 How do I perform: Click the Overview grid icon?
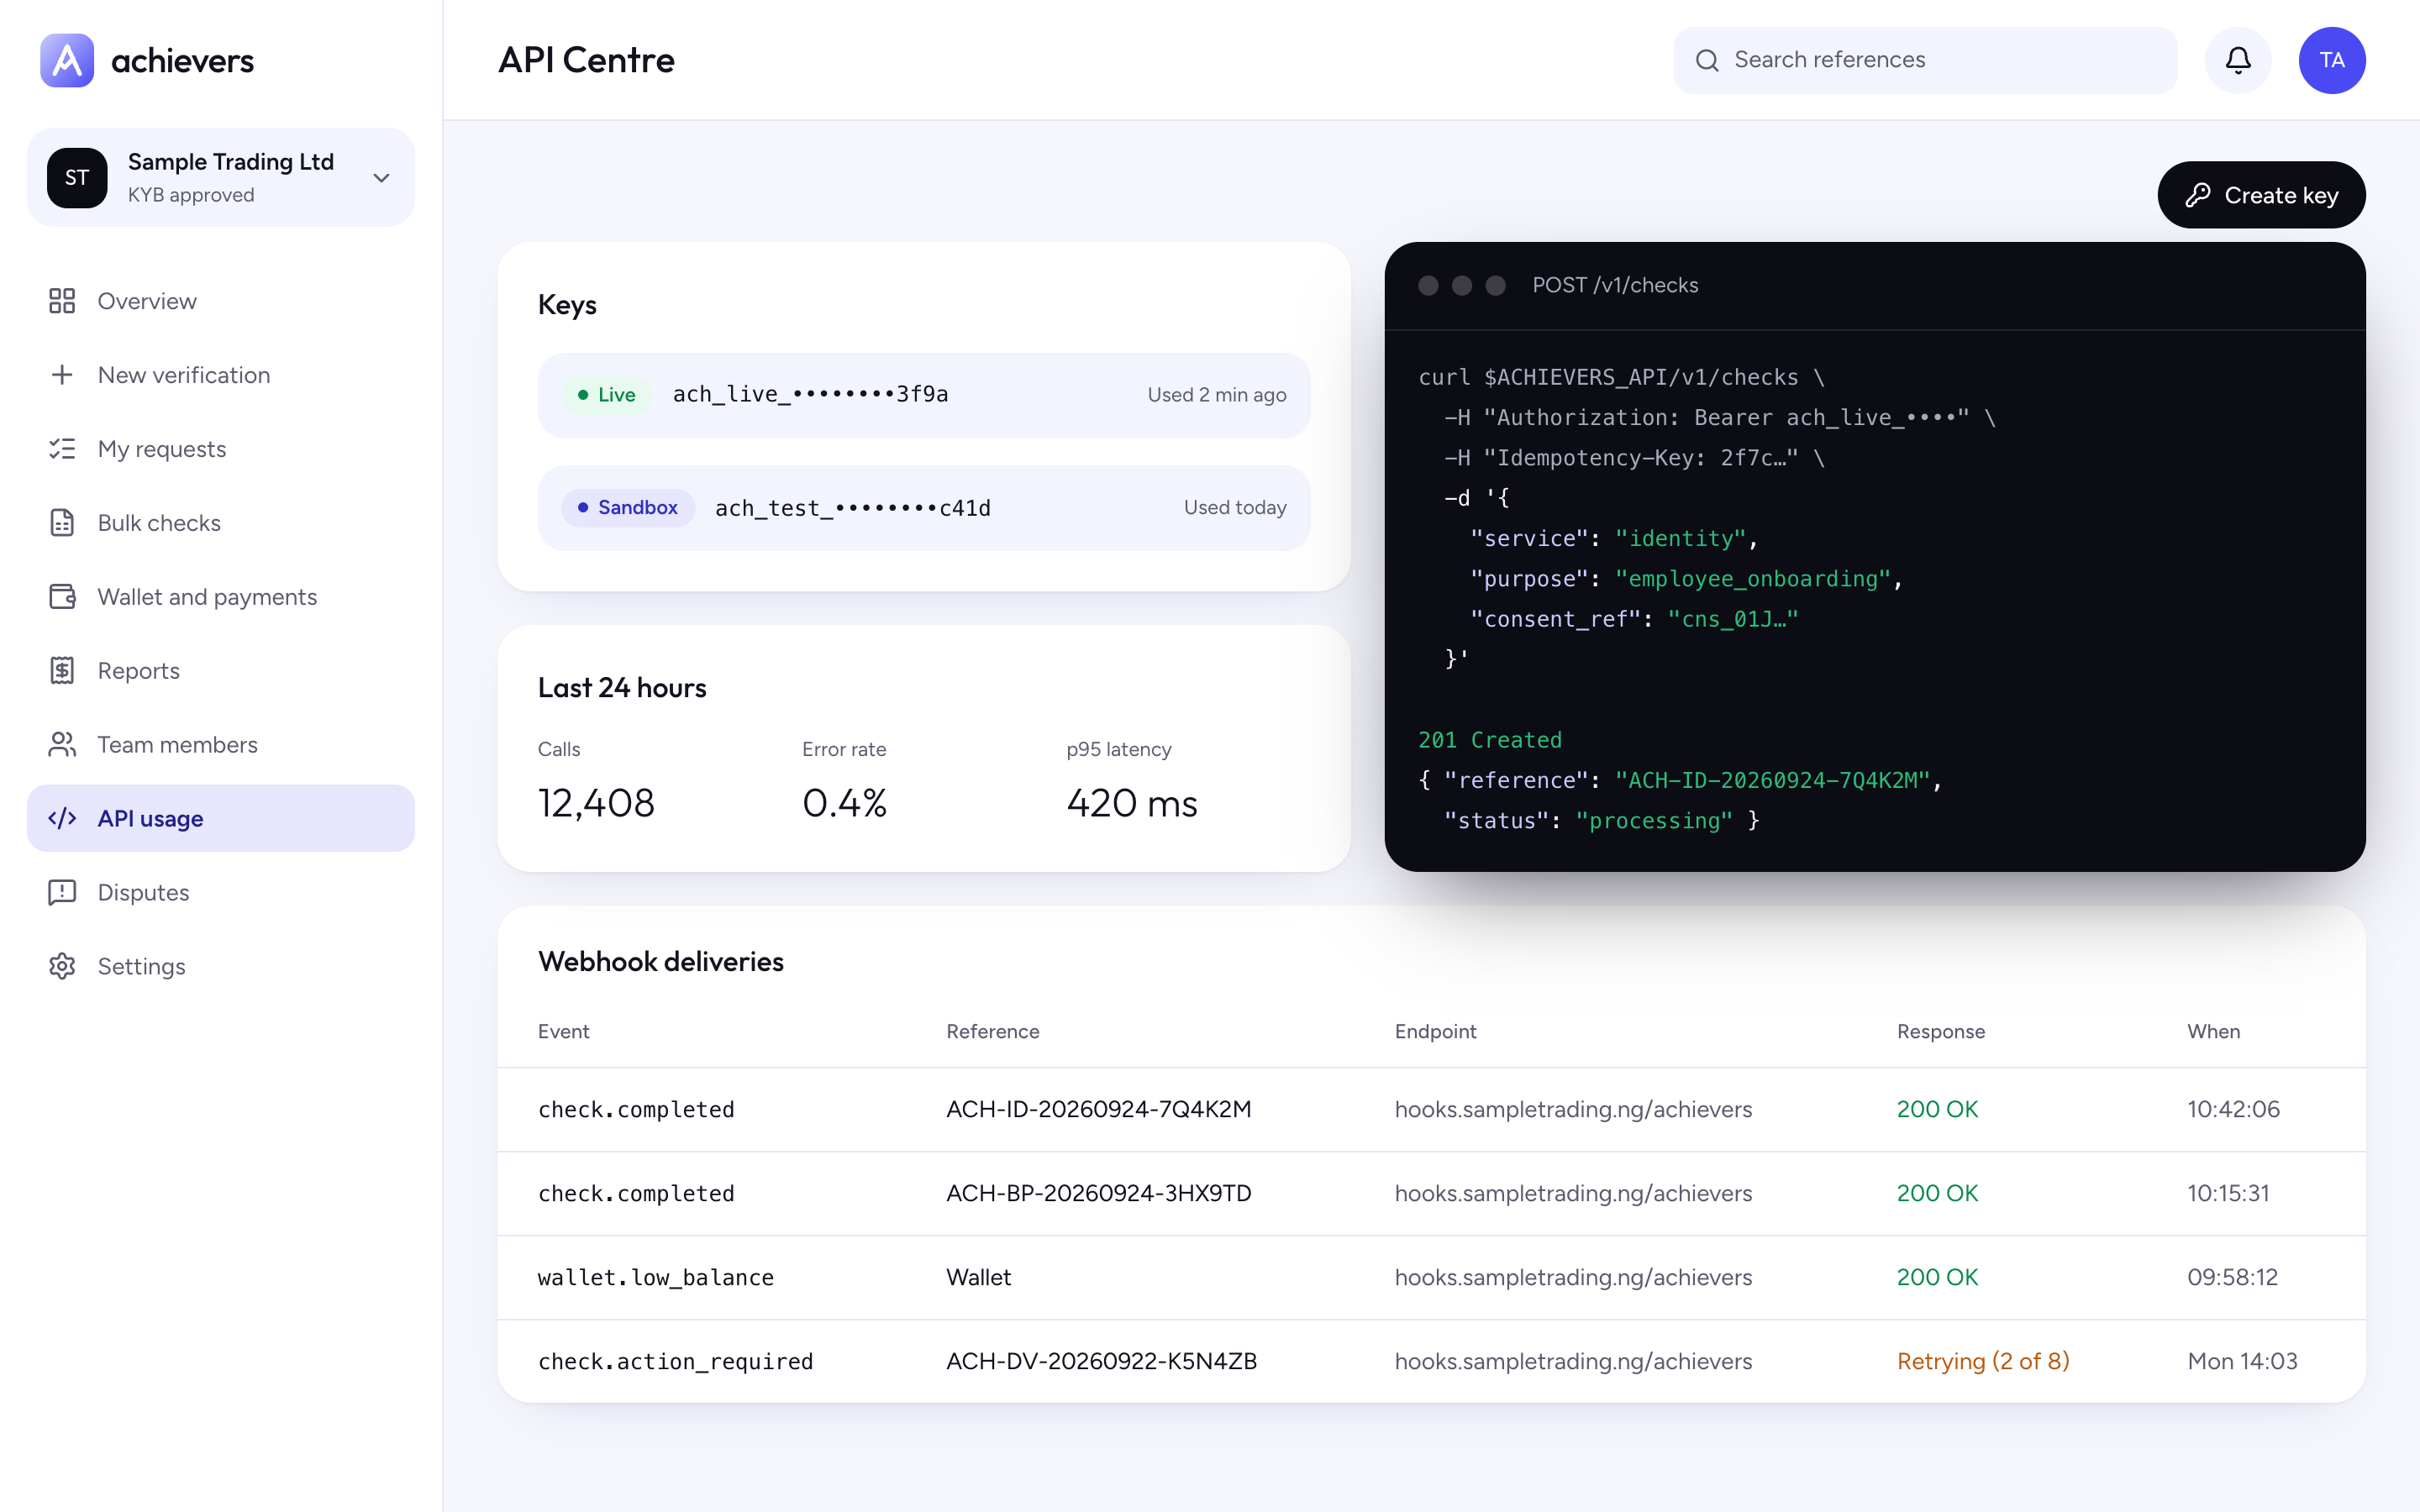coord(62,301)
